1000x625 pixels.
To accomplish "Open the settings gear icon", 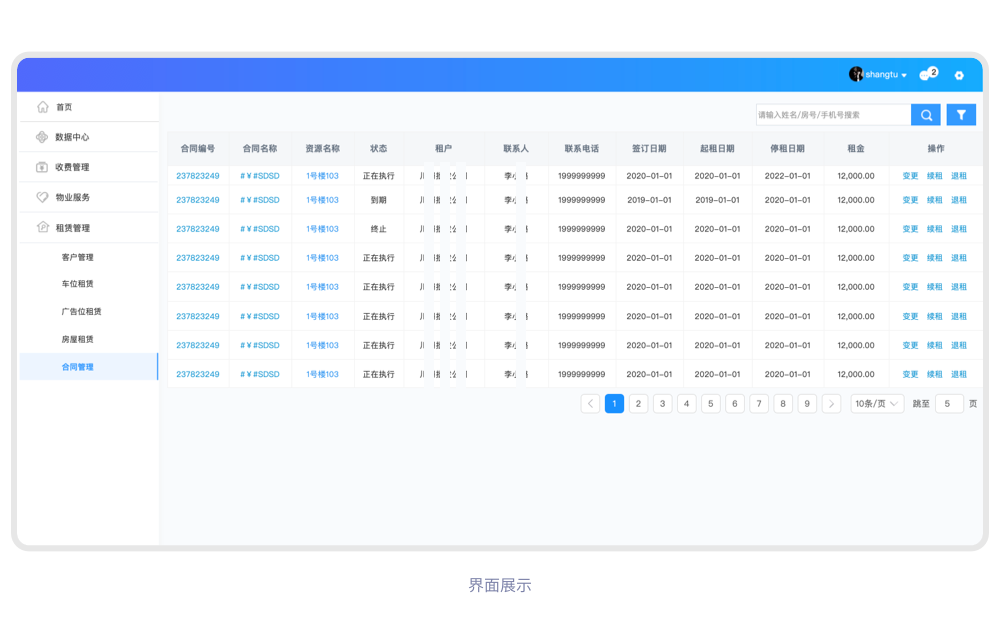I will pyautogui.click(x=959, y=75).
